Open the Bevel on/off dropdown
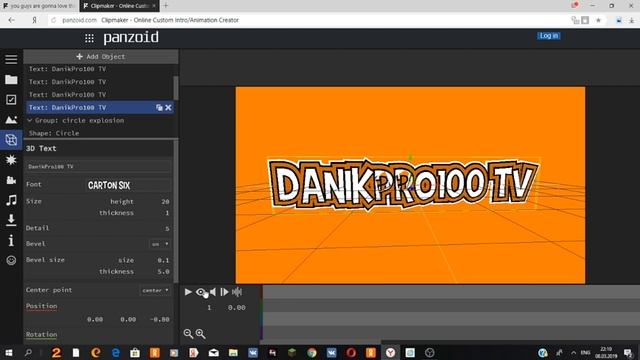 (160, 244)
